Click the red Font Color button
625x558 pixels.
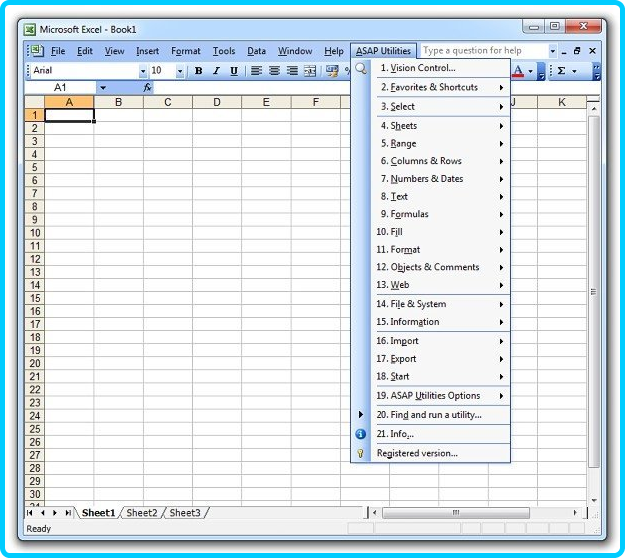518,71
